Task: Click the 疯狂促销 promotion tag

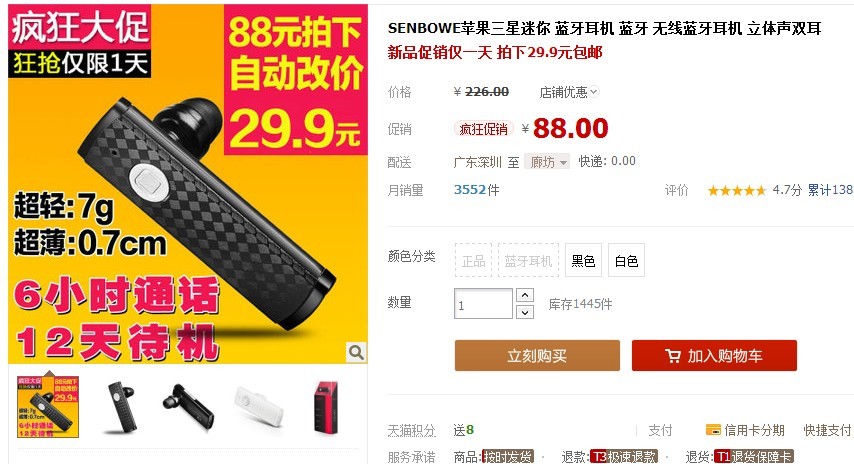Action: coord(484,129)
